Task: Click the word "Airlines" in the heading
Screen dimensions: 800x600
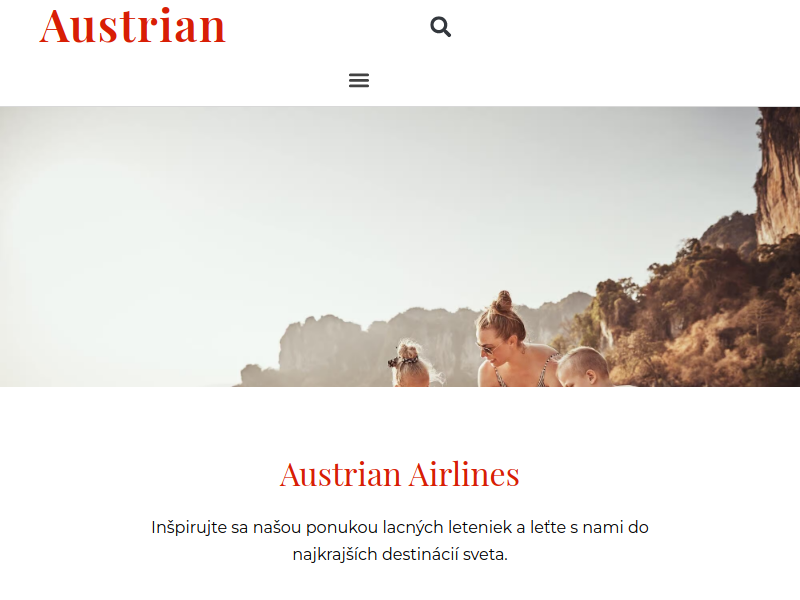Action: 464,474
